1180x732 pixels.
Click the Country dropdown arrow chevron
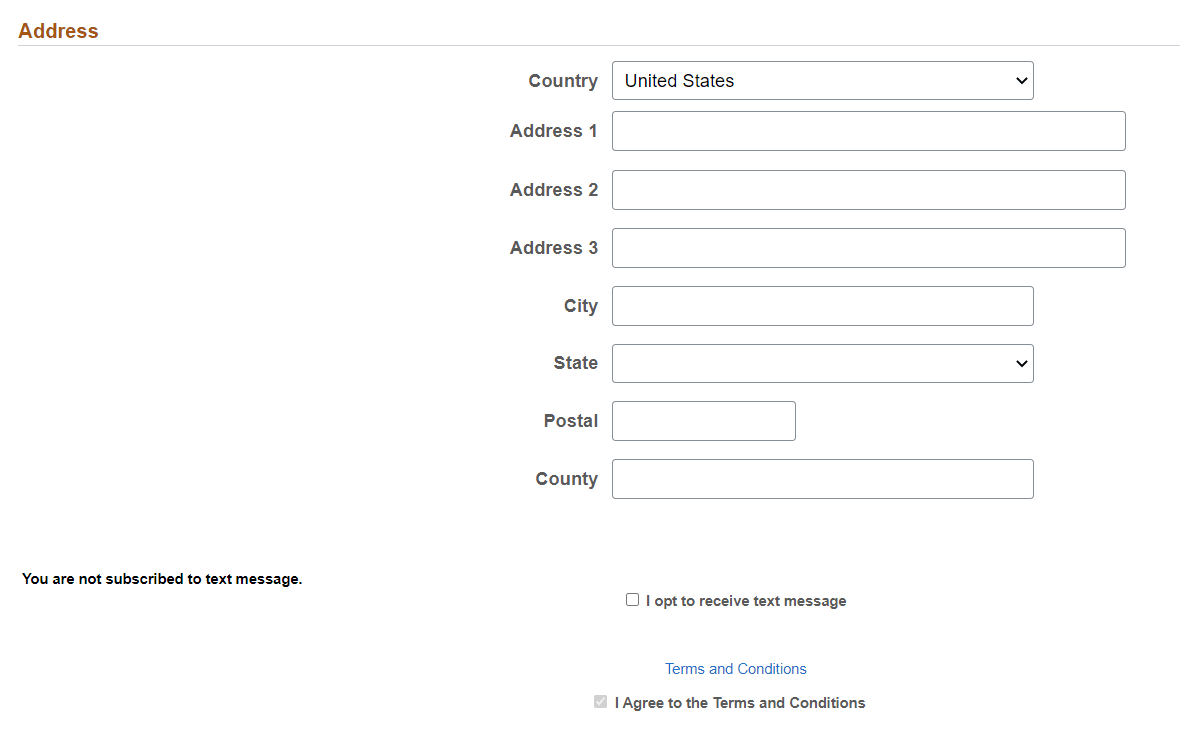pos(1021,80)
